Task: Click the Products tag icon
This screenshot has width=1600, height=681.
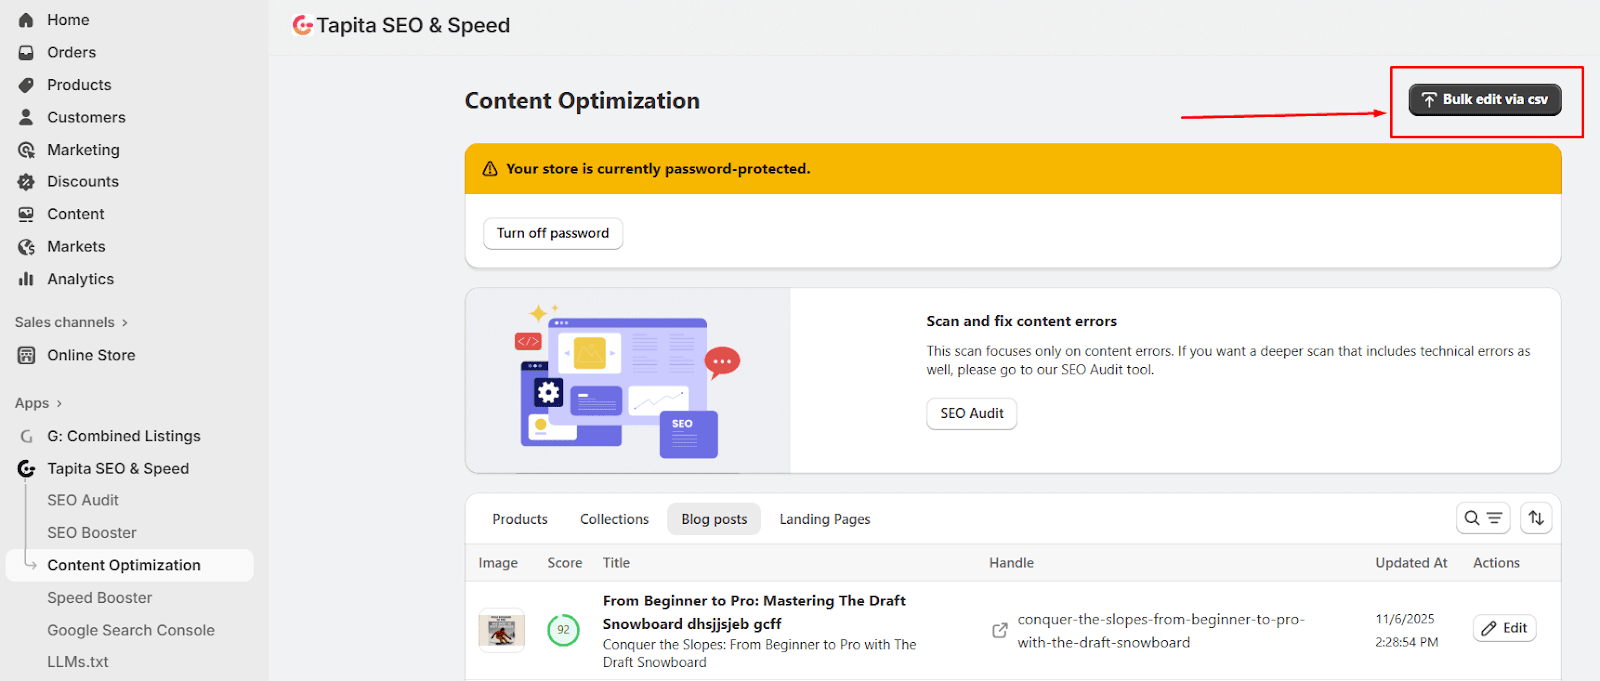Action: coord(26,85)
